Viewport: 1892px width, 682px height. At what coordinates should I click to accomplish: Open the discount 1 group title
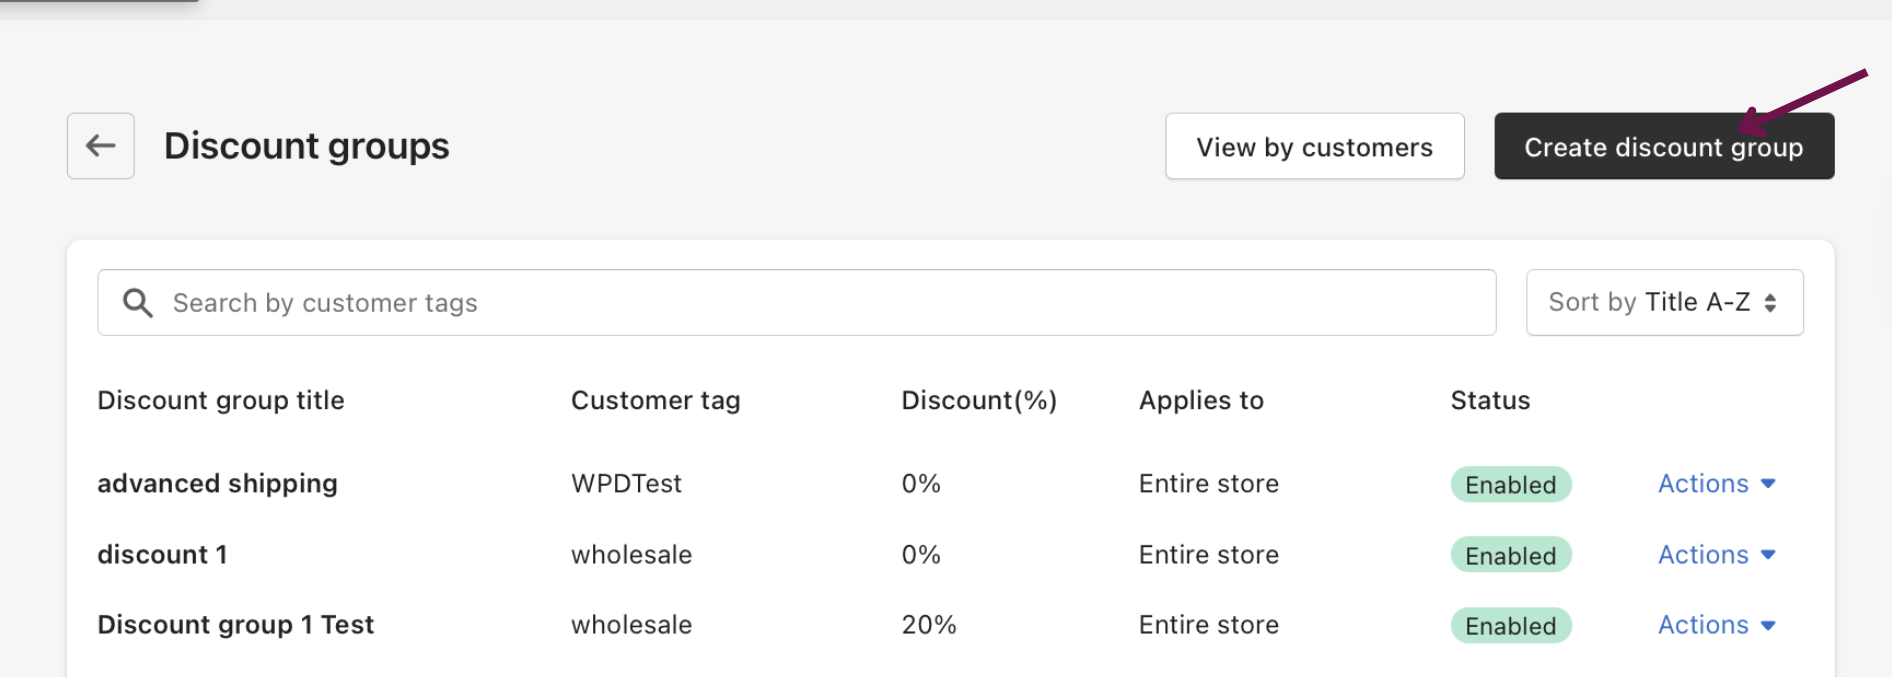coord(162,555)
